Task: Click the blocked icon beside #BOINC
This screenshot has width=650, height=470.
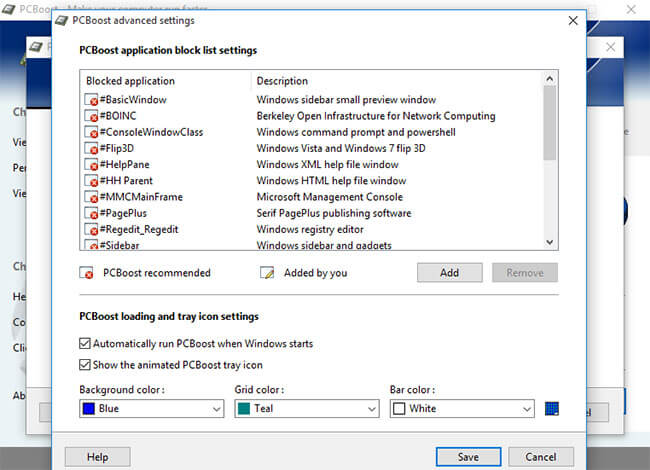Action: [x=91, y=116]
